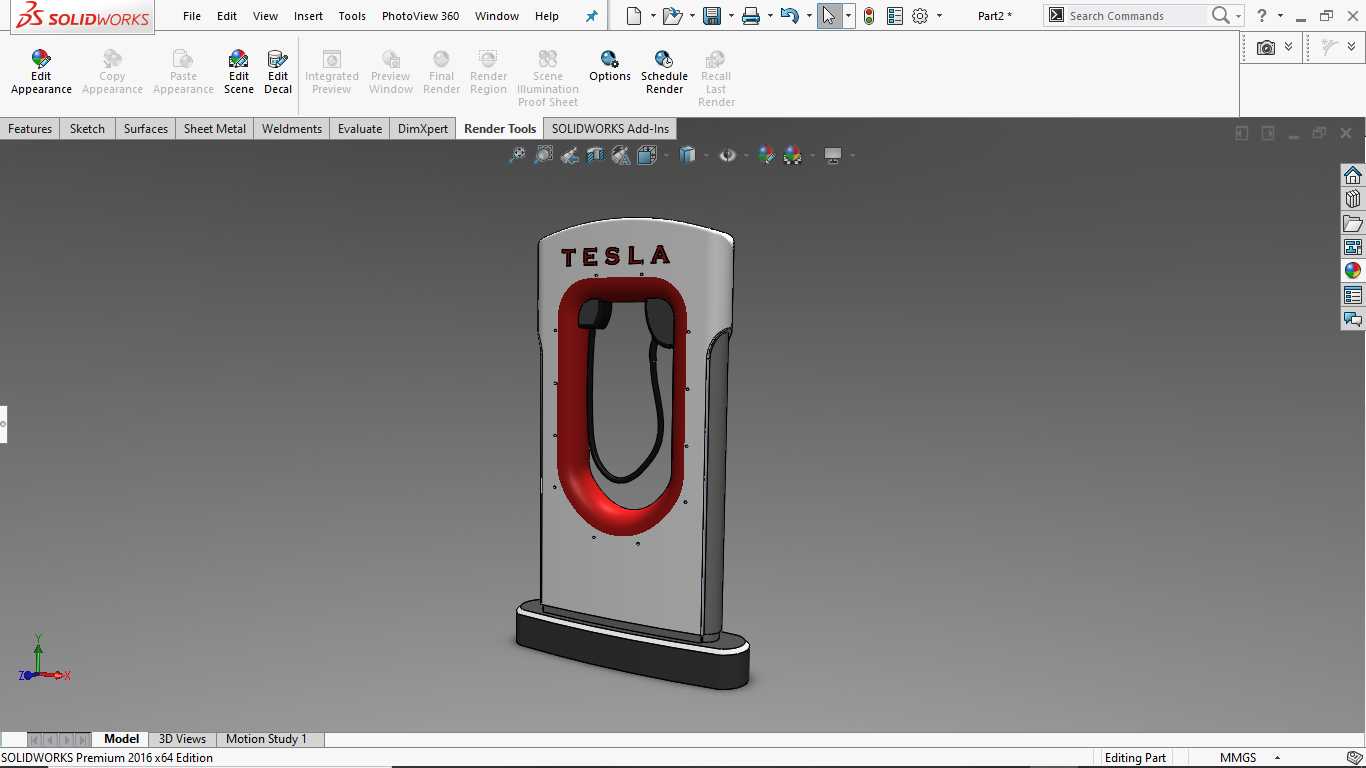The image size is (1366, 768).
Task: Expand the Save dropdown arrow
Action: [x=731, y=16]
